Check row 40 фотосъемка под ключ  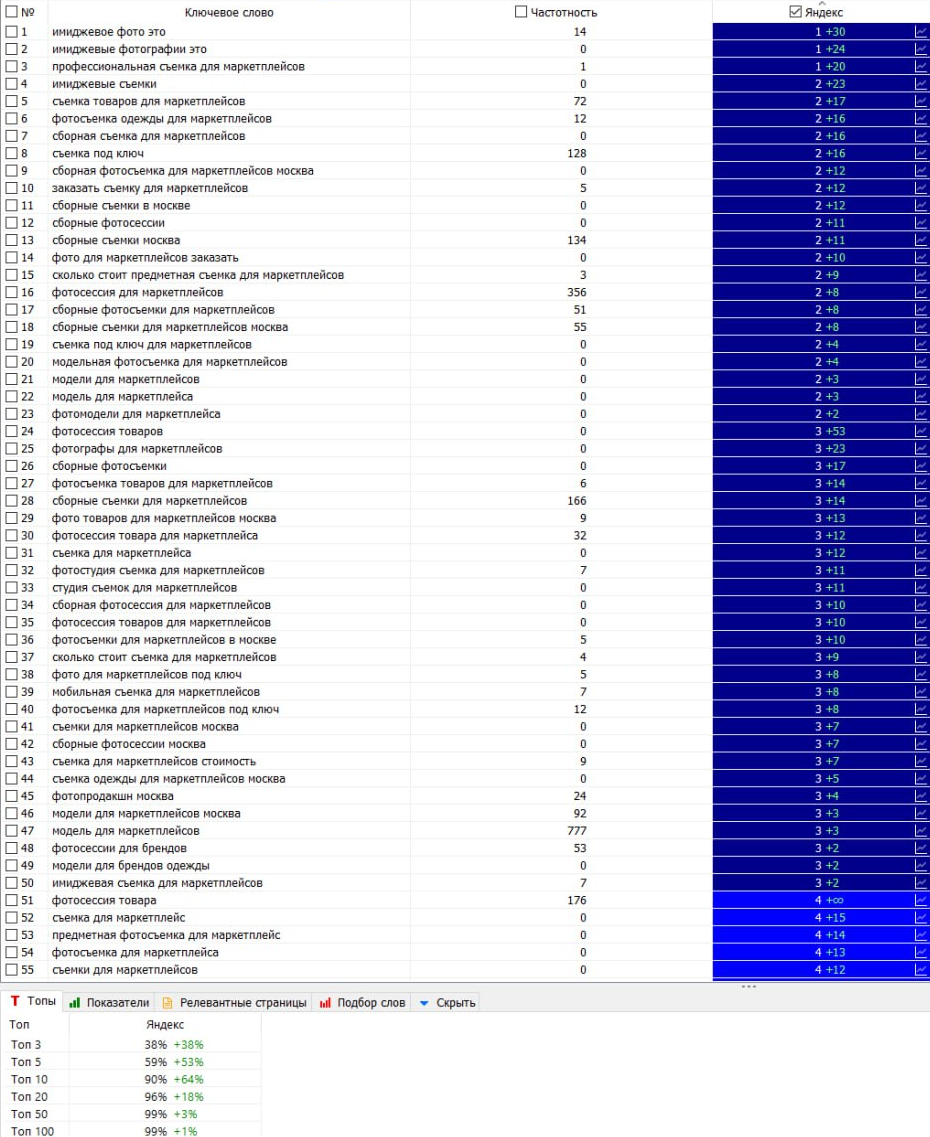12,709
